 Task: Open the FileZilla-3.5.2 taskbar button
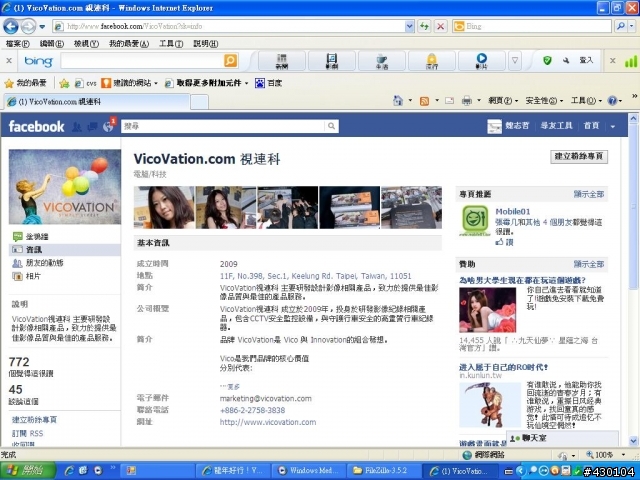pyautogui.click(x=384, y=471)
